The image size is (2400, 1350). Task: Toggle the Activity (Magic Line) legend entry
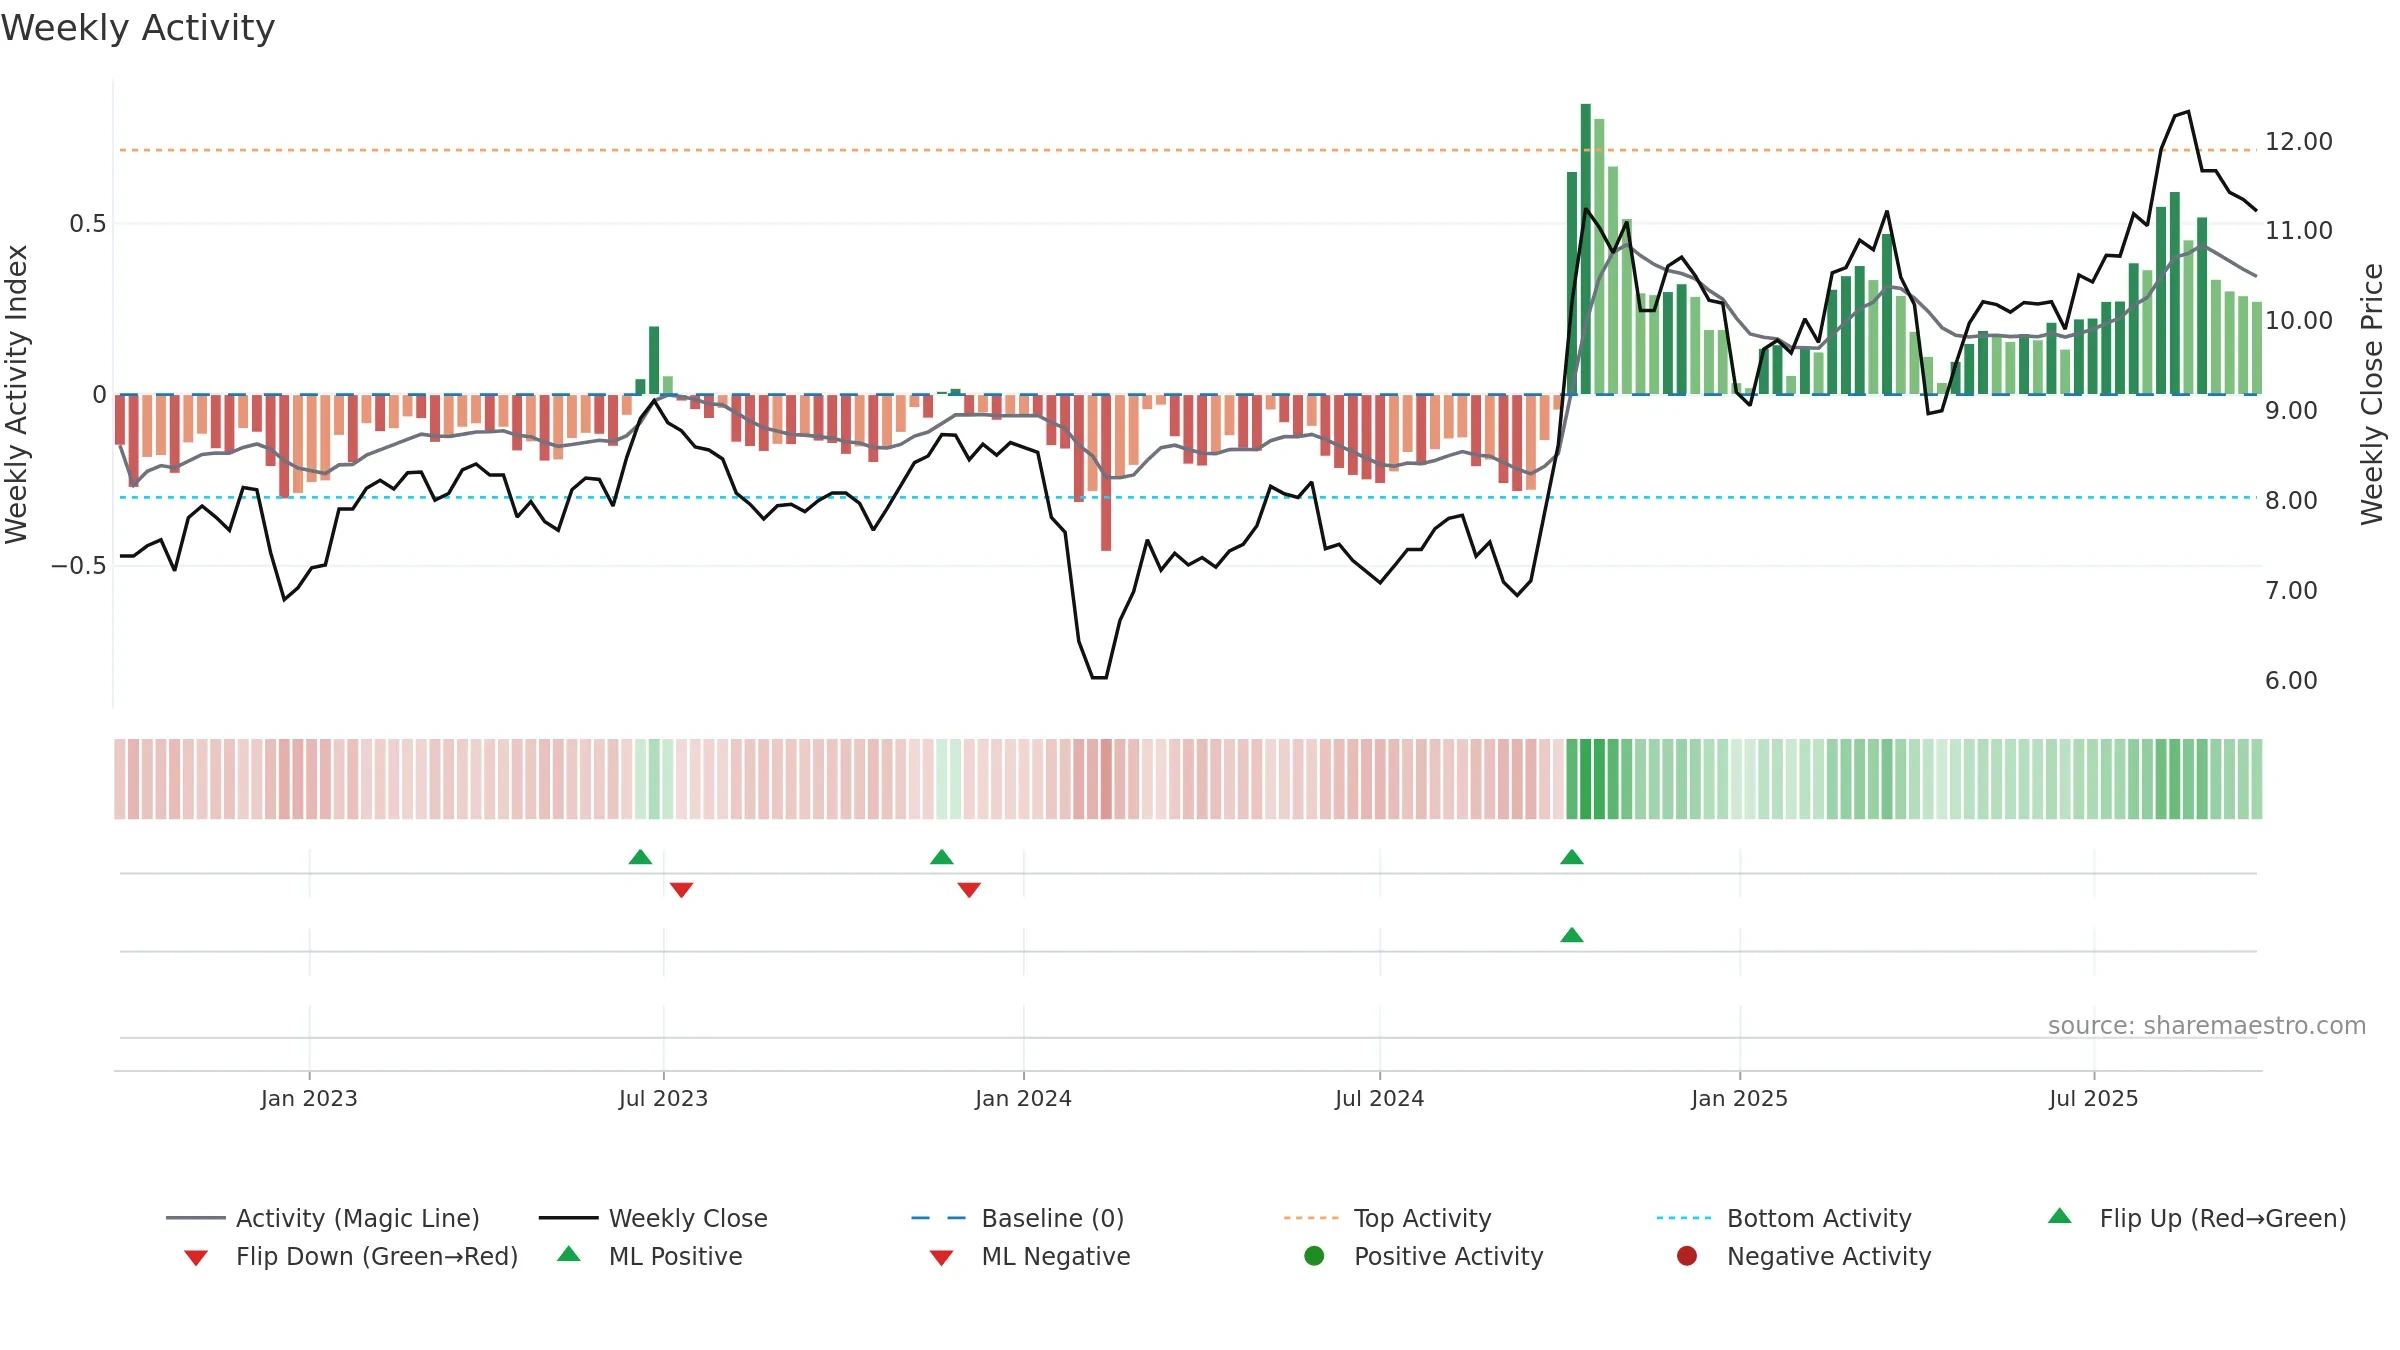pyautogui.click(x=323, y=1218)
